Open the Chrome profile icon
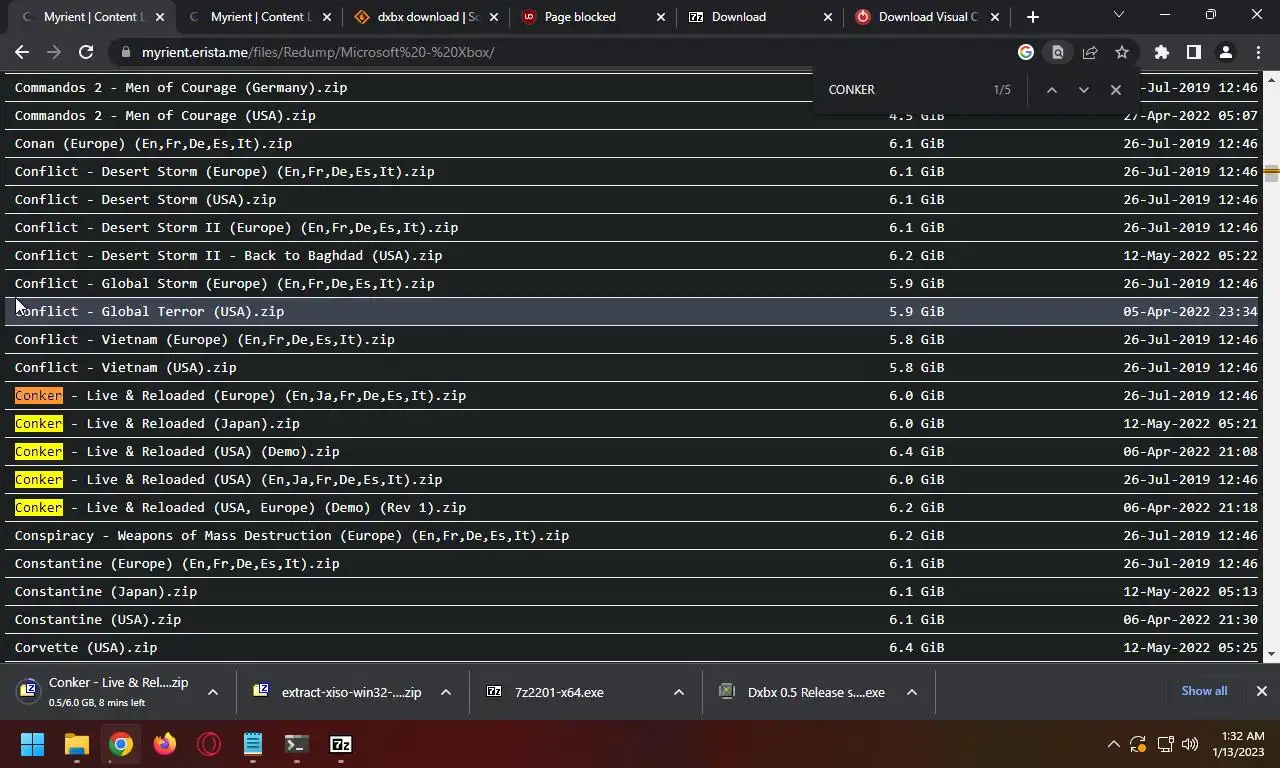The height and width of the screenshot is (768, 1280). coord(1225,52)
